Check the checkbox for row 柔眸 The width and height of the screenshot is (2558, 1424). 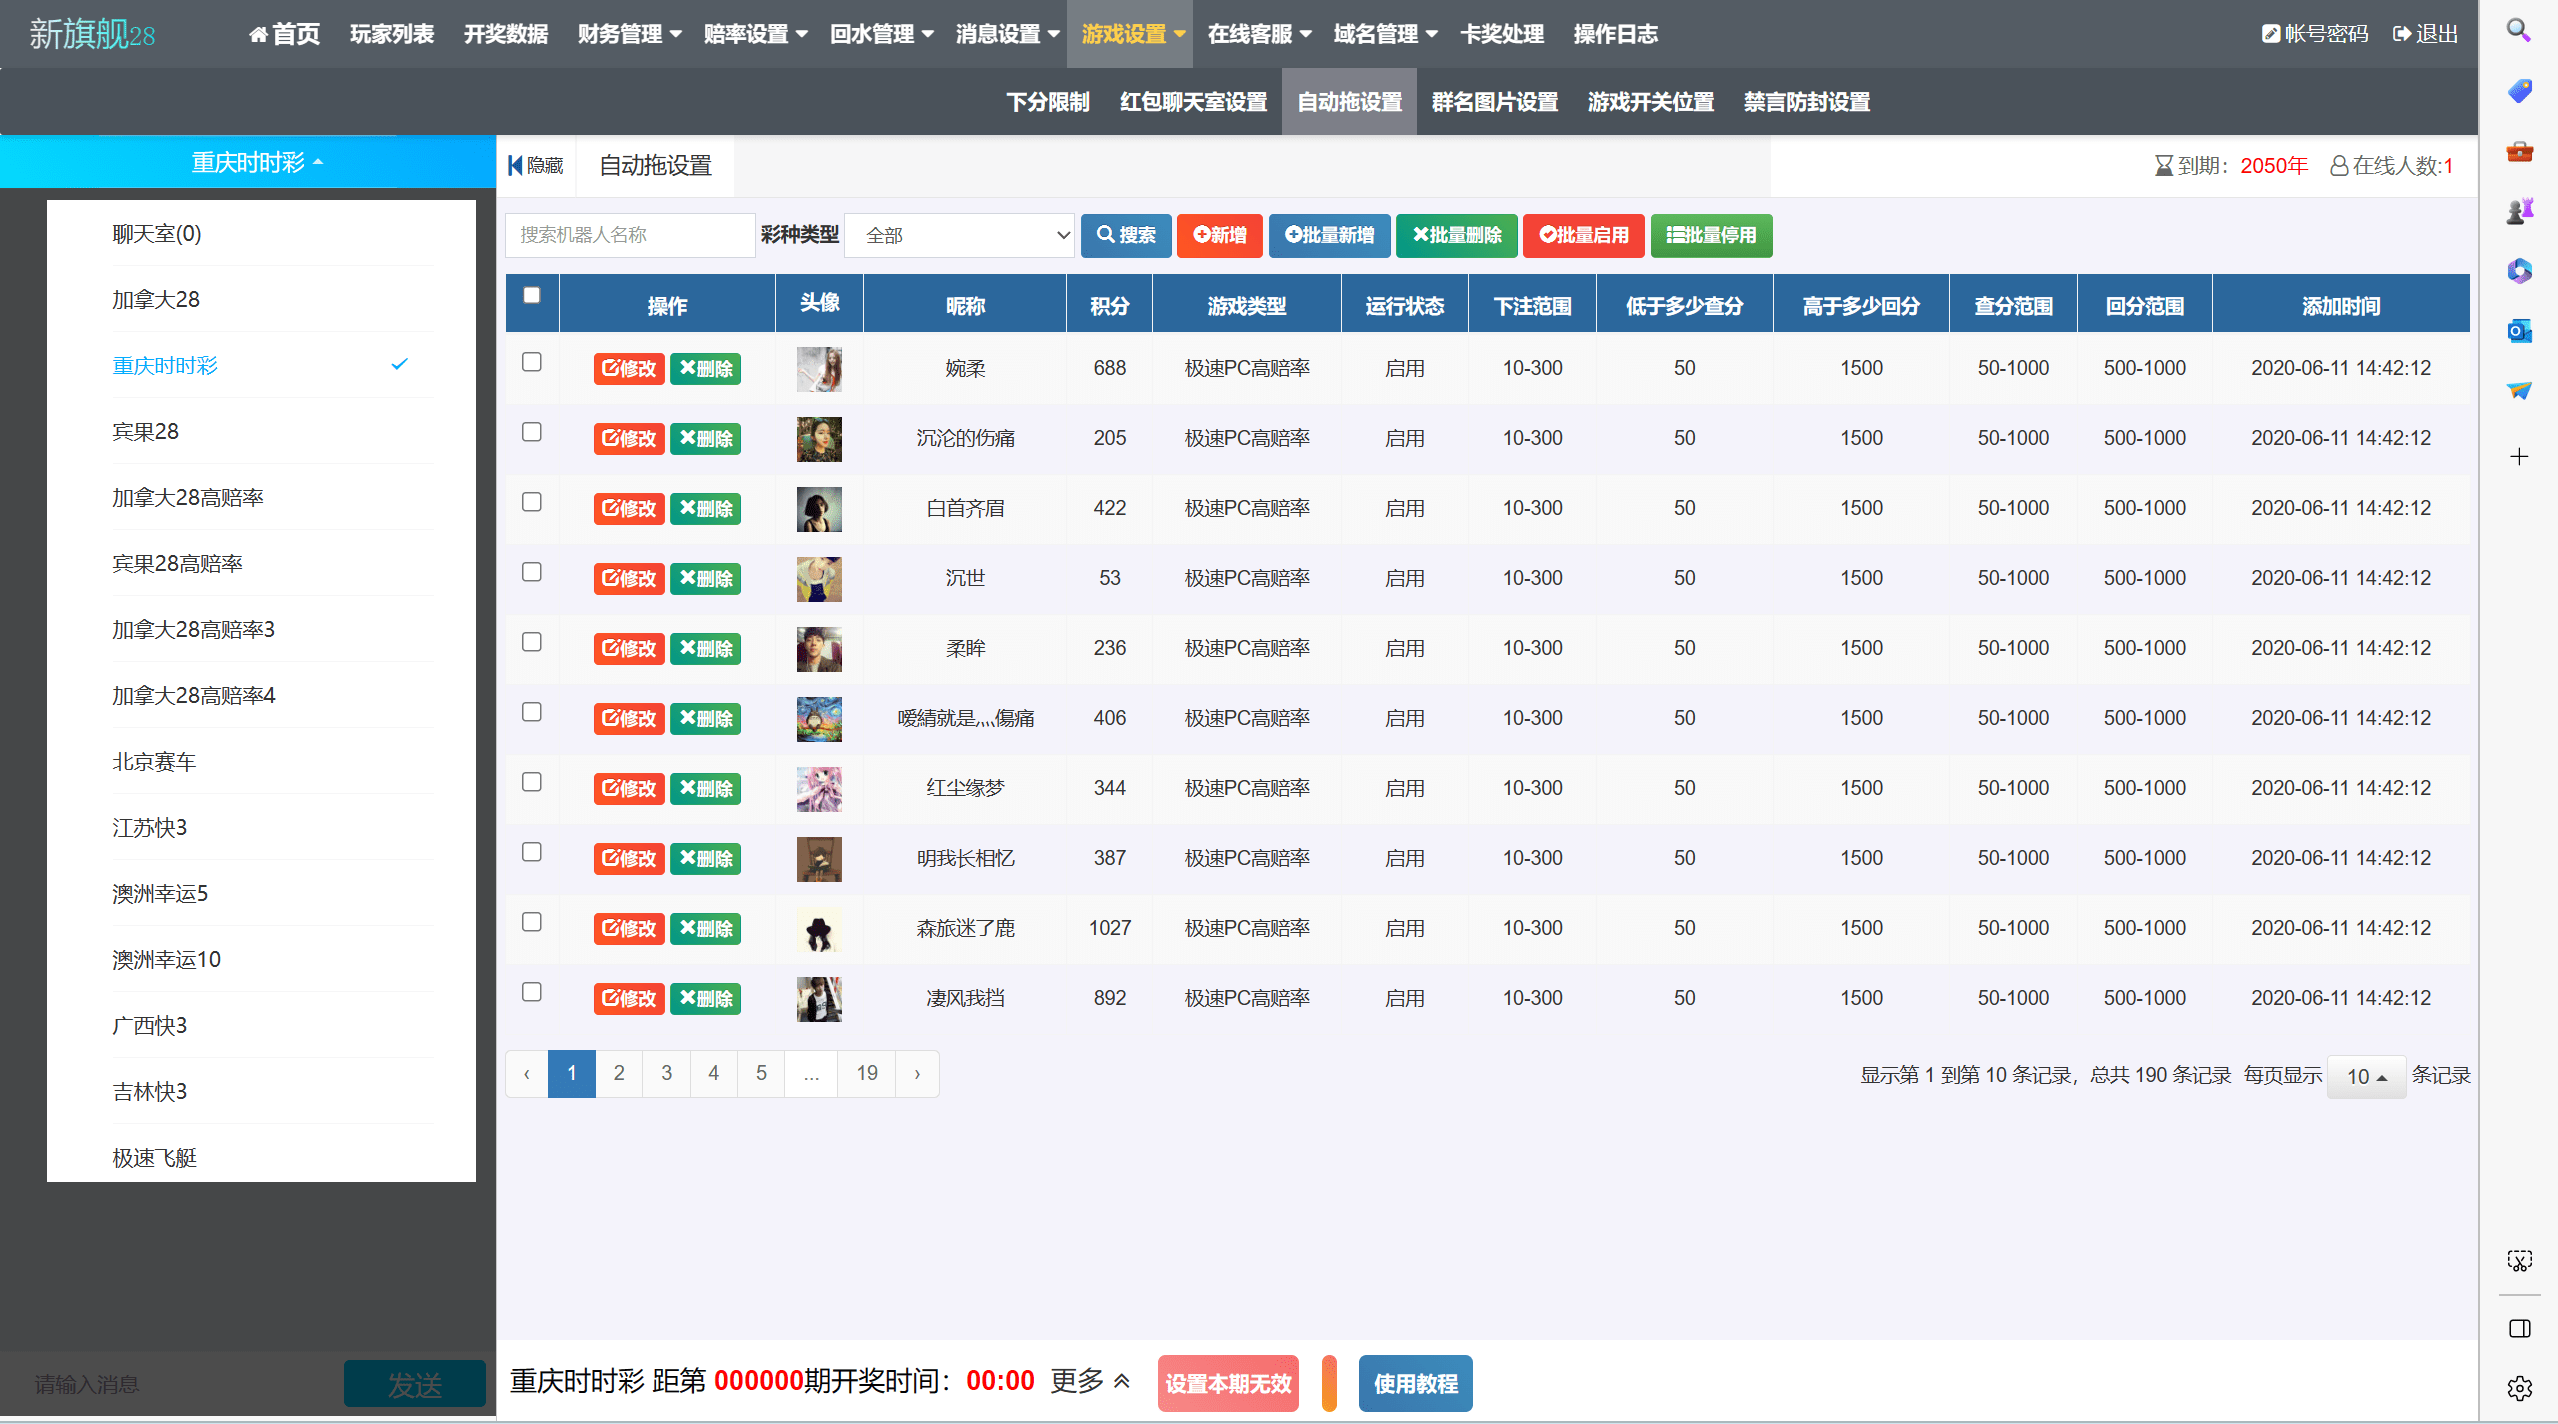point(532,643)
